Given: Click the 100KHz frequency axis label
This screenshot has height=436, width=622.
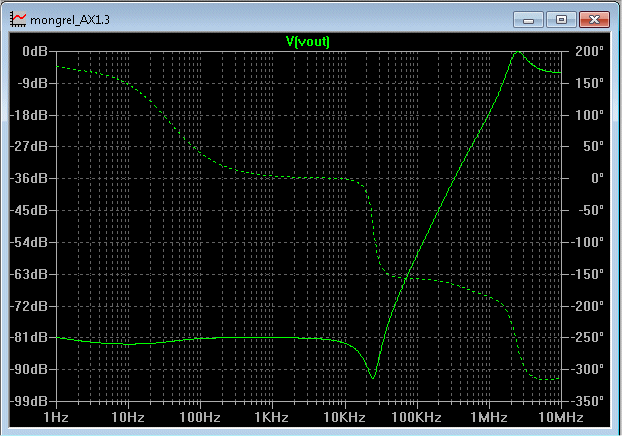Looking at the screenshot, I should point(416,417).
